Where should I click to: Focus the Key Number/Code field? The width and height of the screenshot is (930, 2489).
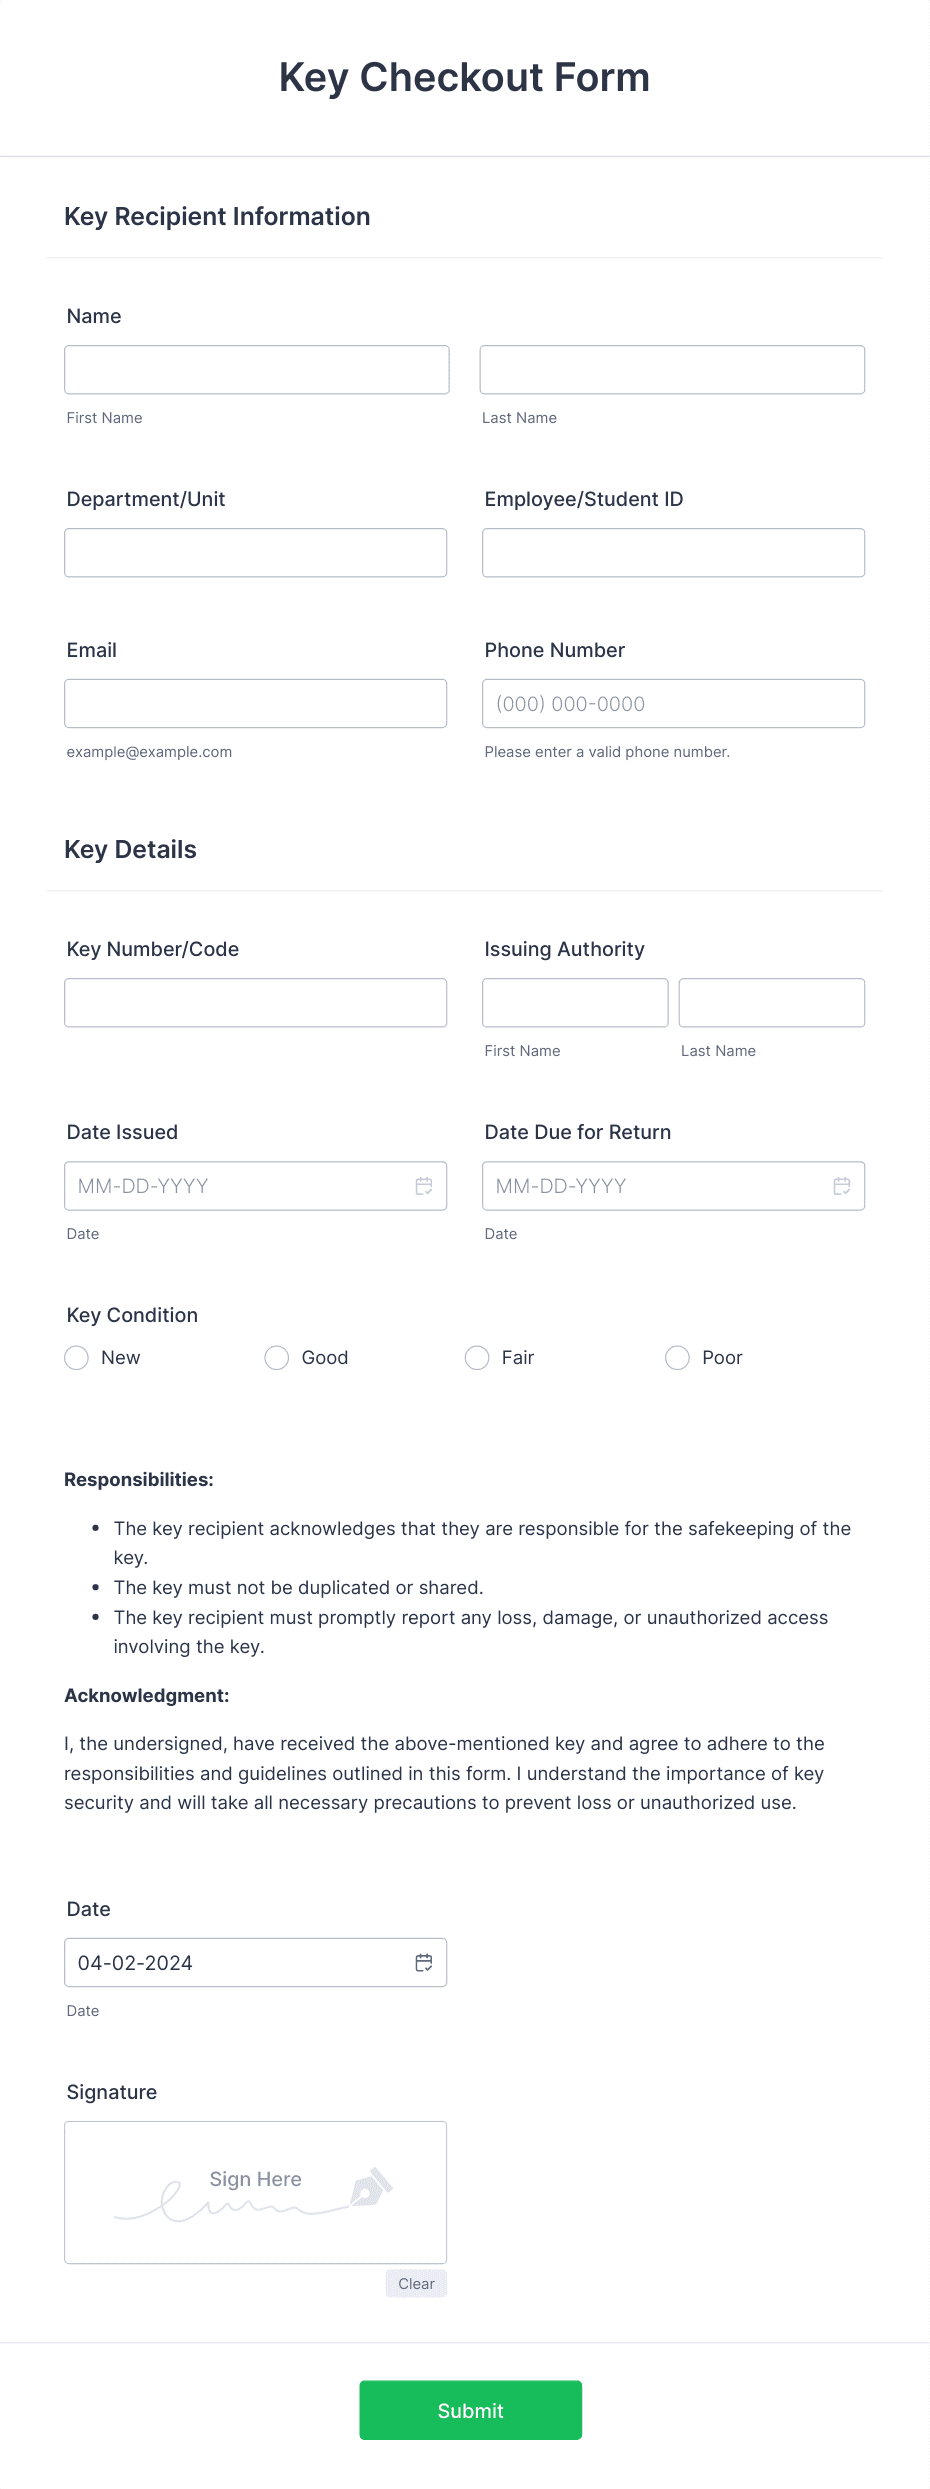click(256, 1002)
